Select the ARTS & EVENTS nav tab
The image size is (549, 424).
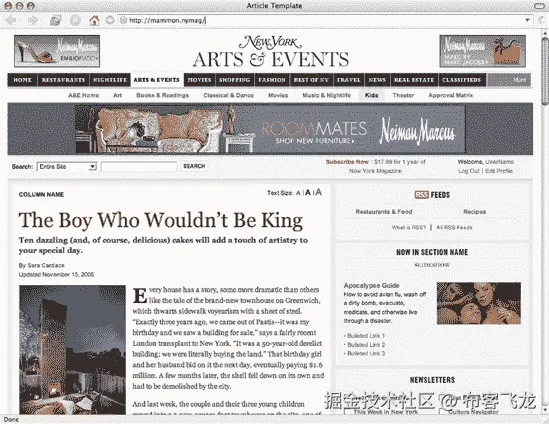tap(157, 80)
